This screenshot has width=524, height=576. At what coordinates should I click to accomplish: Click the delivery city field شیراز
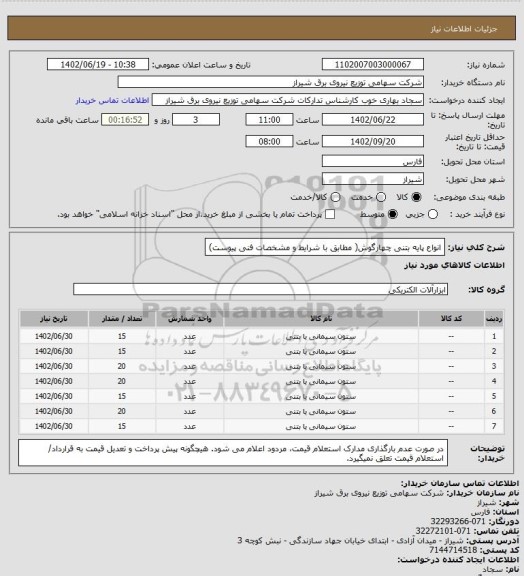pos(373,179)
